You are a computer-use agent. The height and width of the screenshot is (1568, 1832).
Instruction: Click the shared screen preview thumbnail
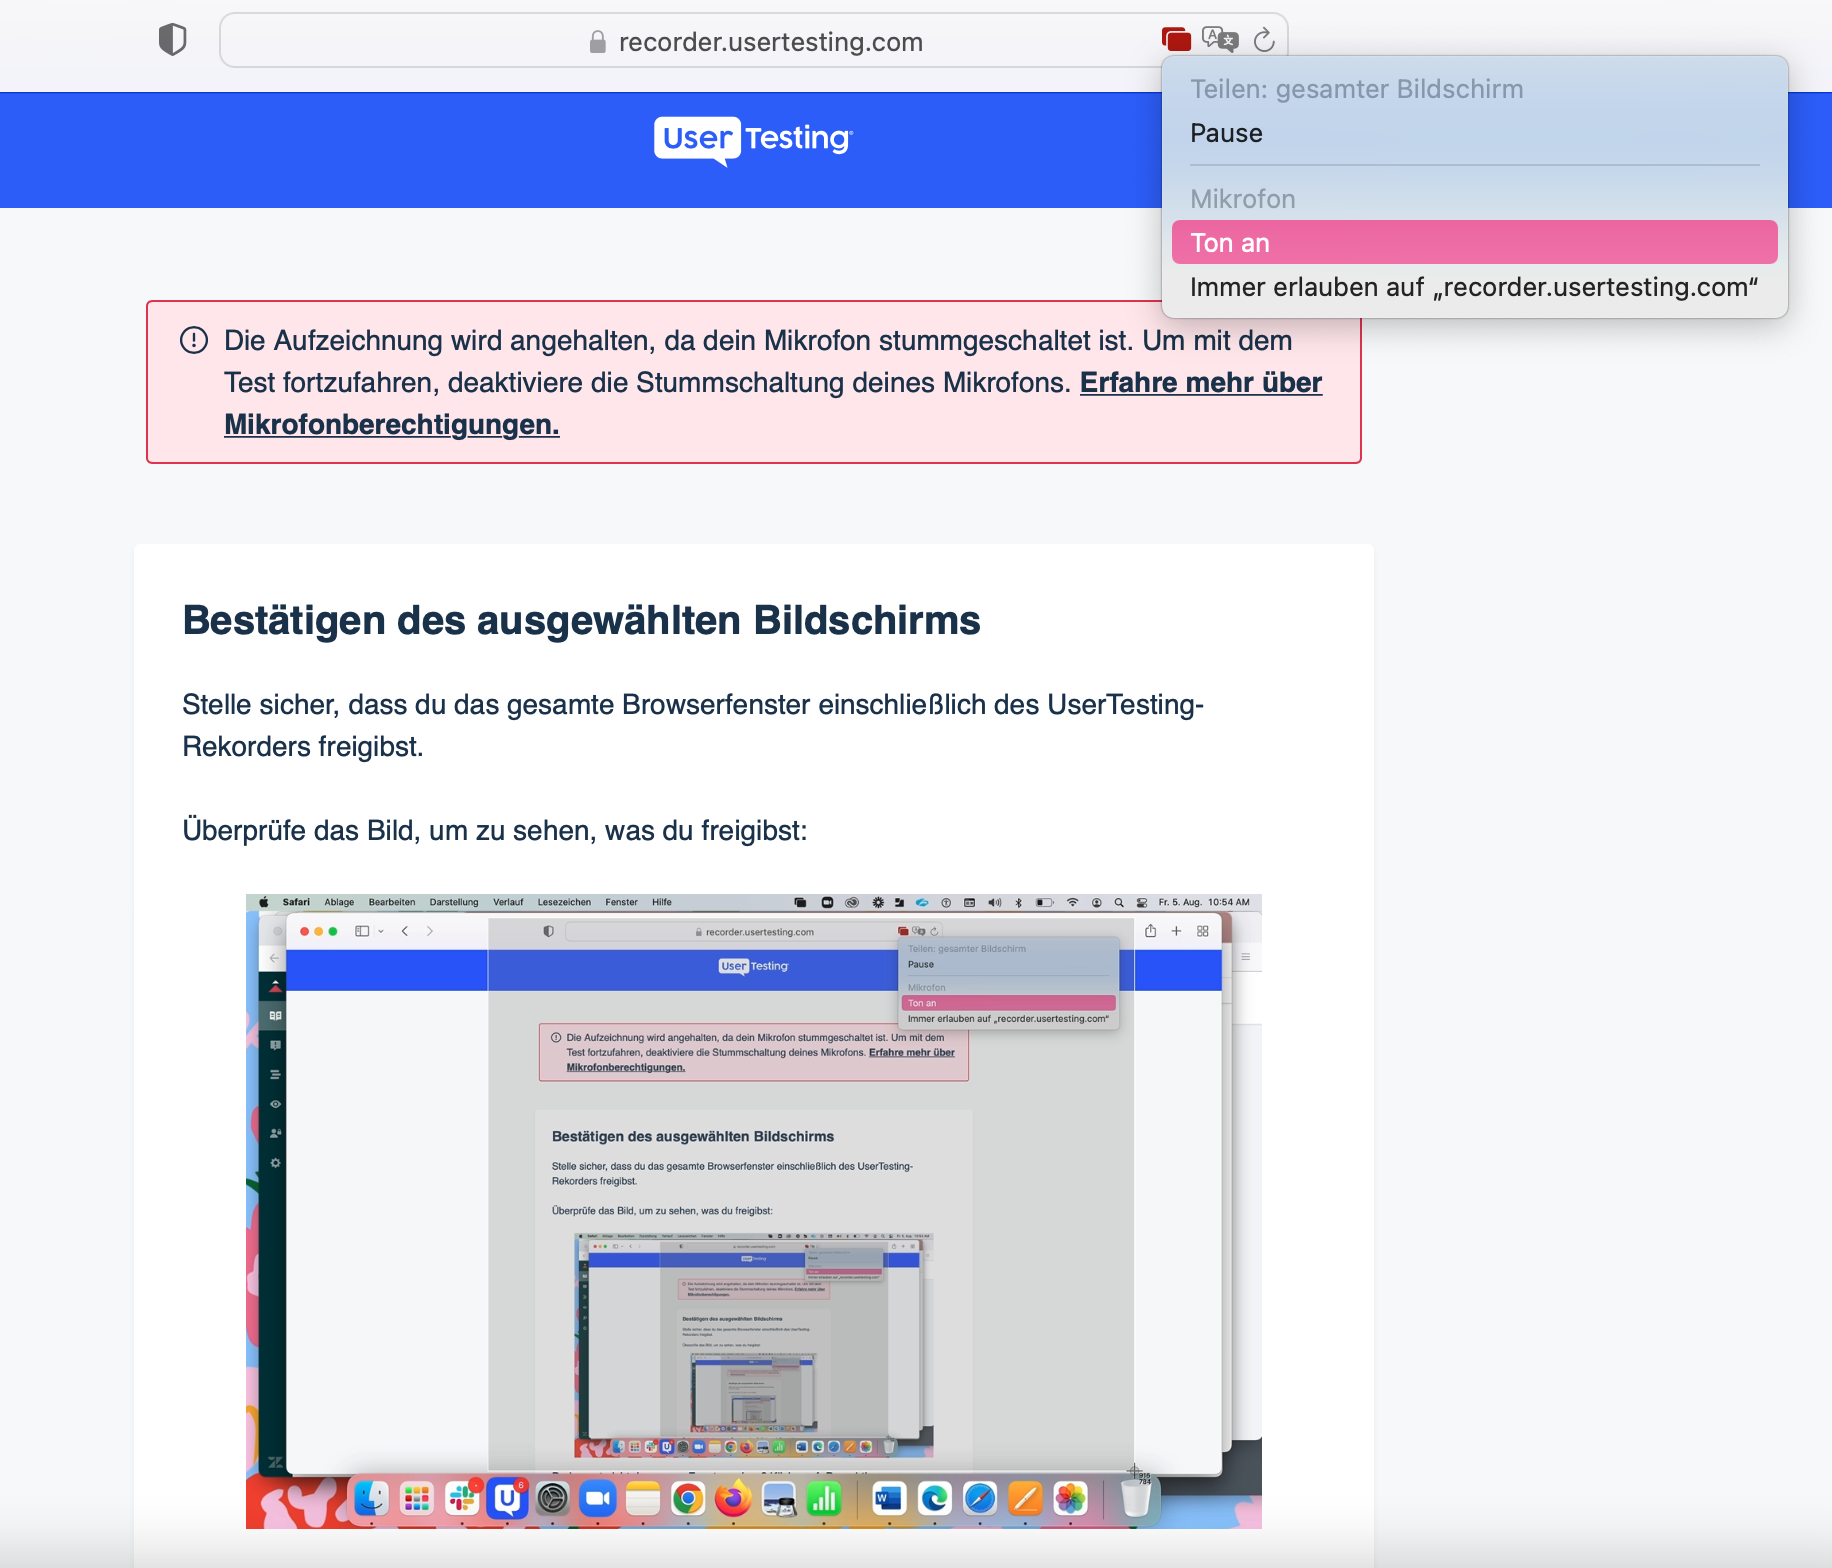tap(754, 1211)
